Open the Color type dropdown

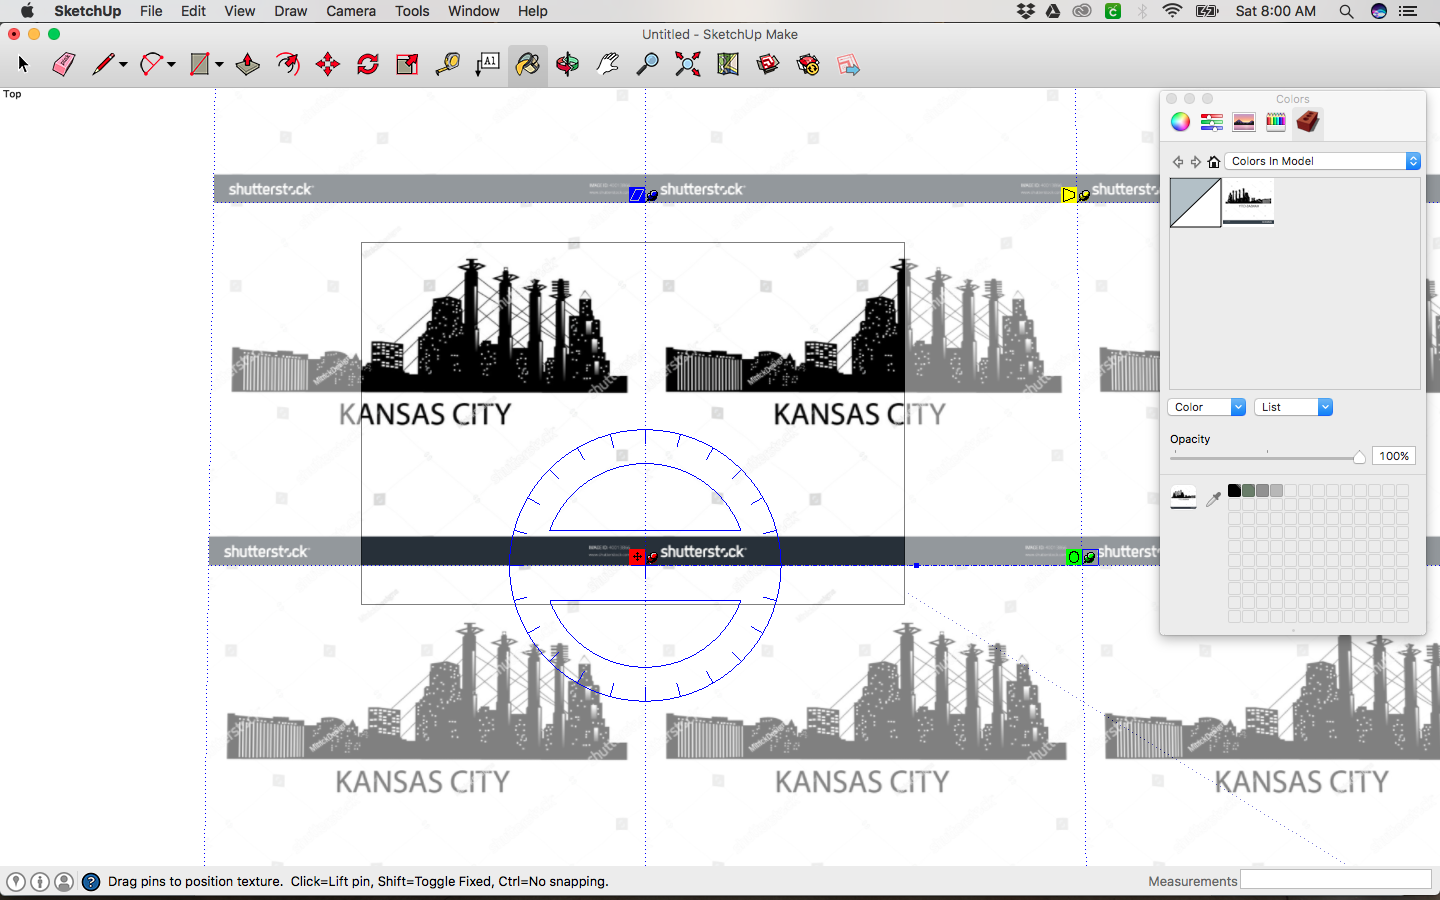[x=1206, y=407]
